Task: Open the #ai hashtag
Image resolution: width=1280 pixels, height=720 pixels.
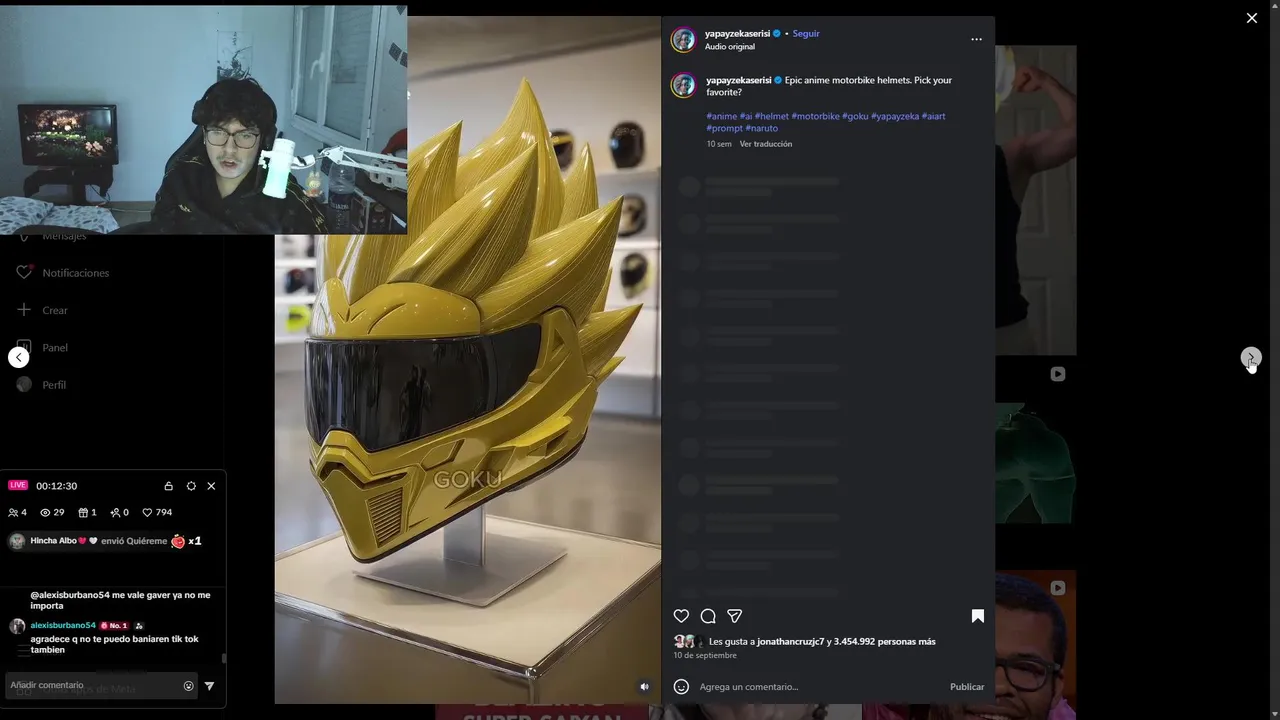Action: pyautogui.click(x=746, y=116)
